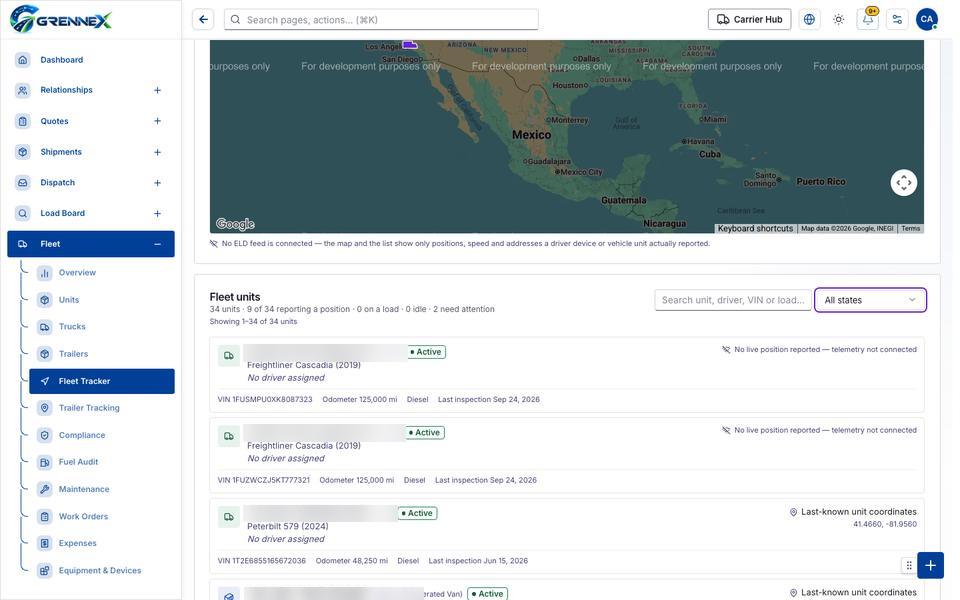Click Keyboard shortcuts on the map
The image size is (960, 600).
point(755,228)
